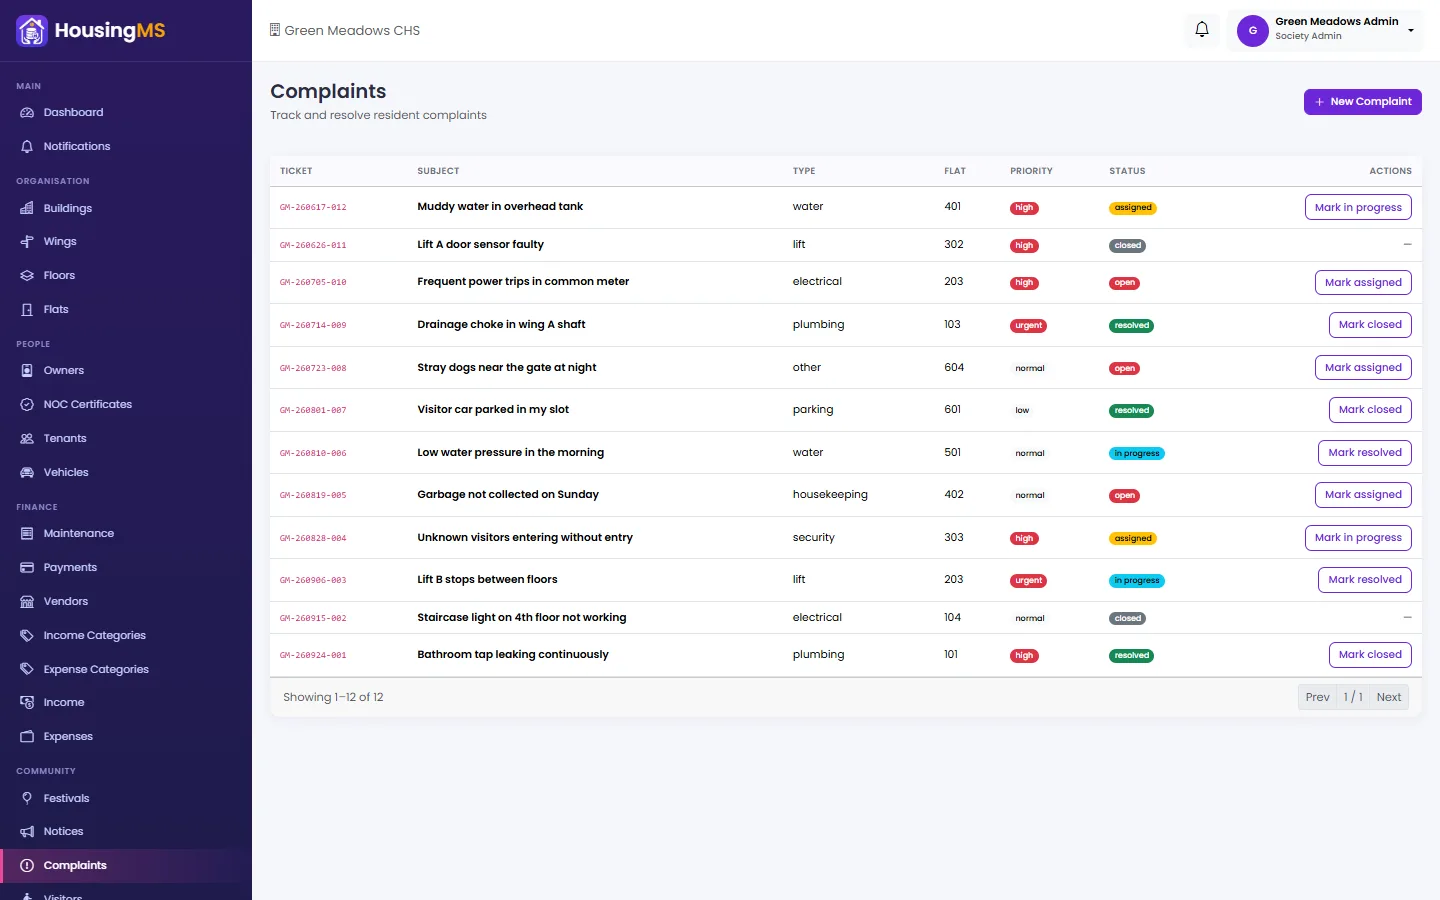
Task: Click the Green Meadows CHS society name
Action: click(x=352, y=31)
